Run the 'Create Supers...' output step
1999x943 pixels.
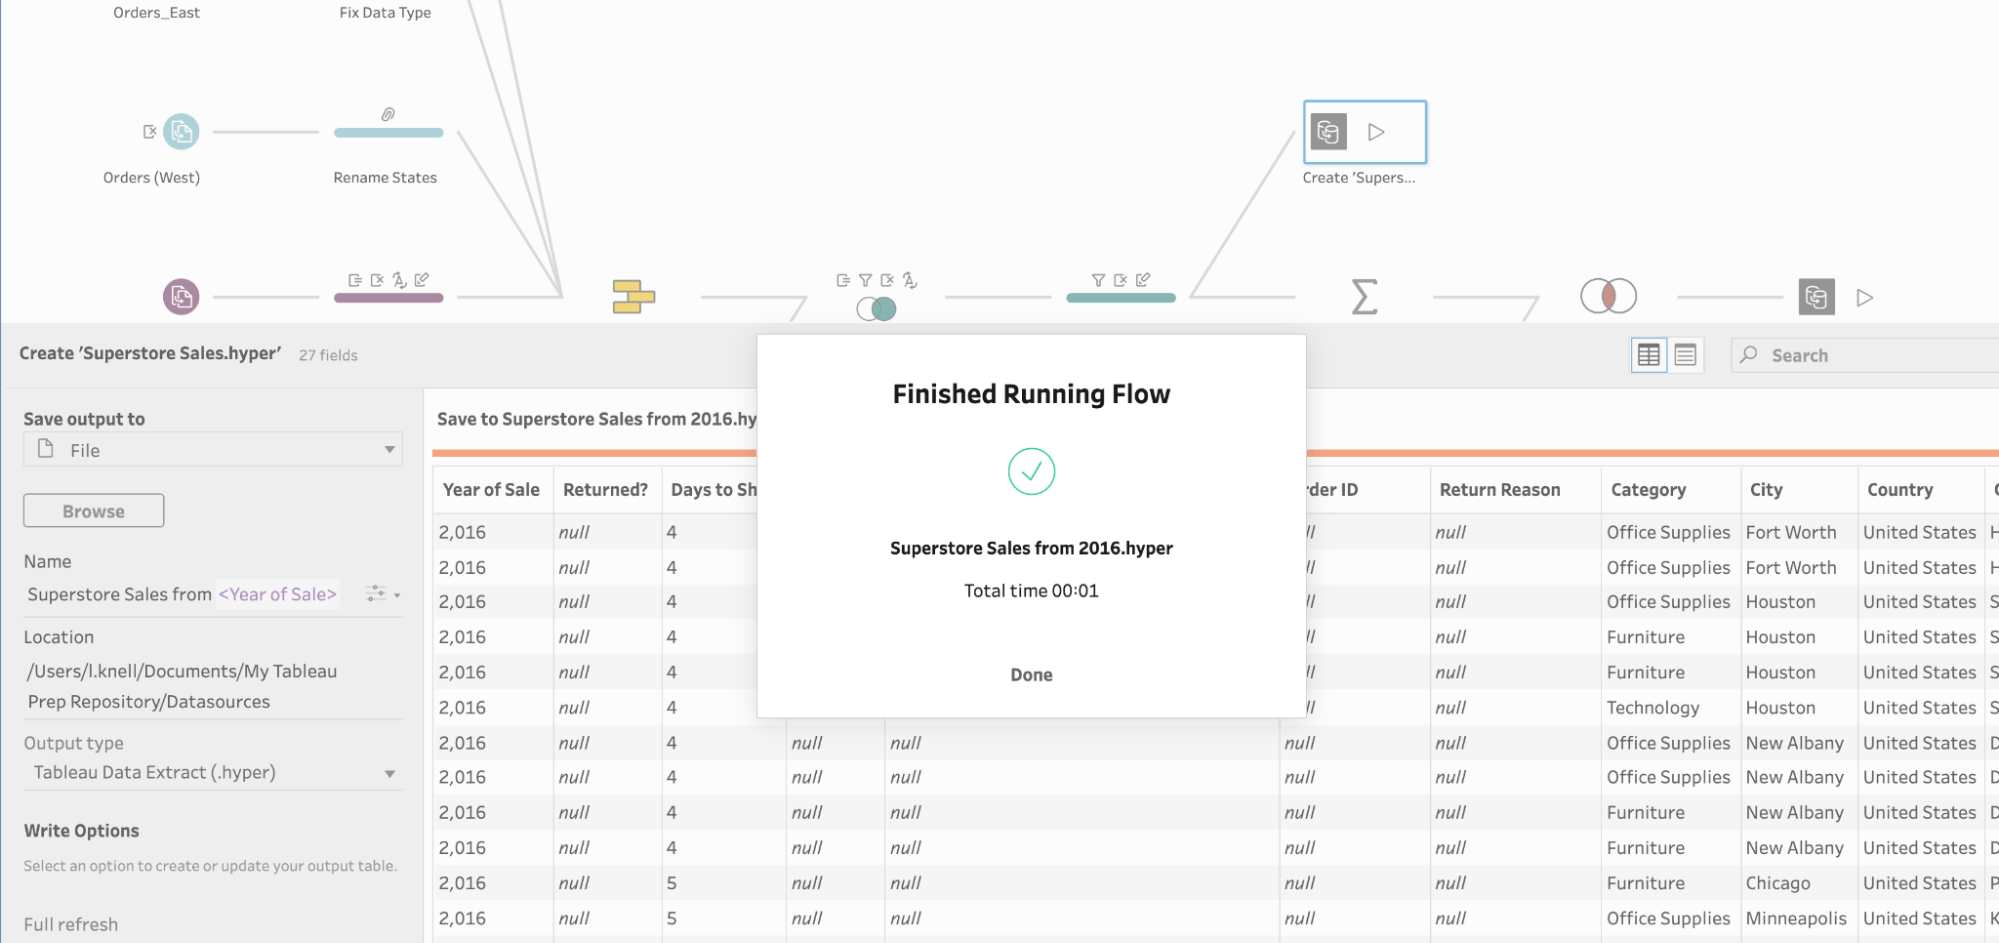[1376, 132]
